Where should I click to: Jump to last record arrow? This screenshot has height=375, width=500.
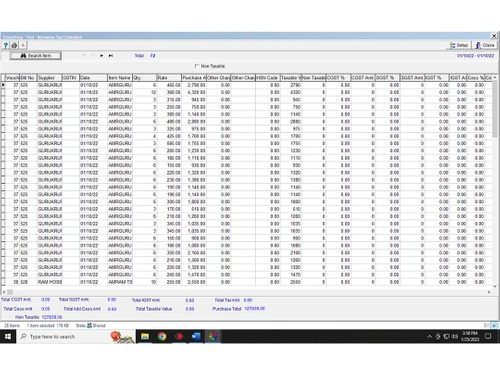pyautogui.click(x=111, y=56)
